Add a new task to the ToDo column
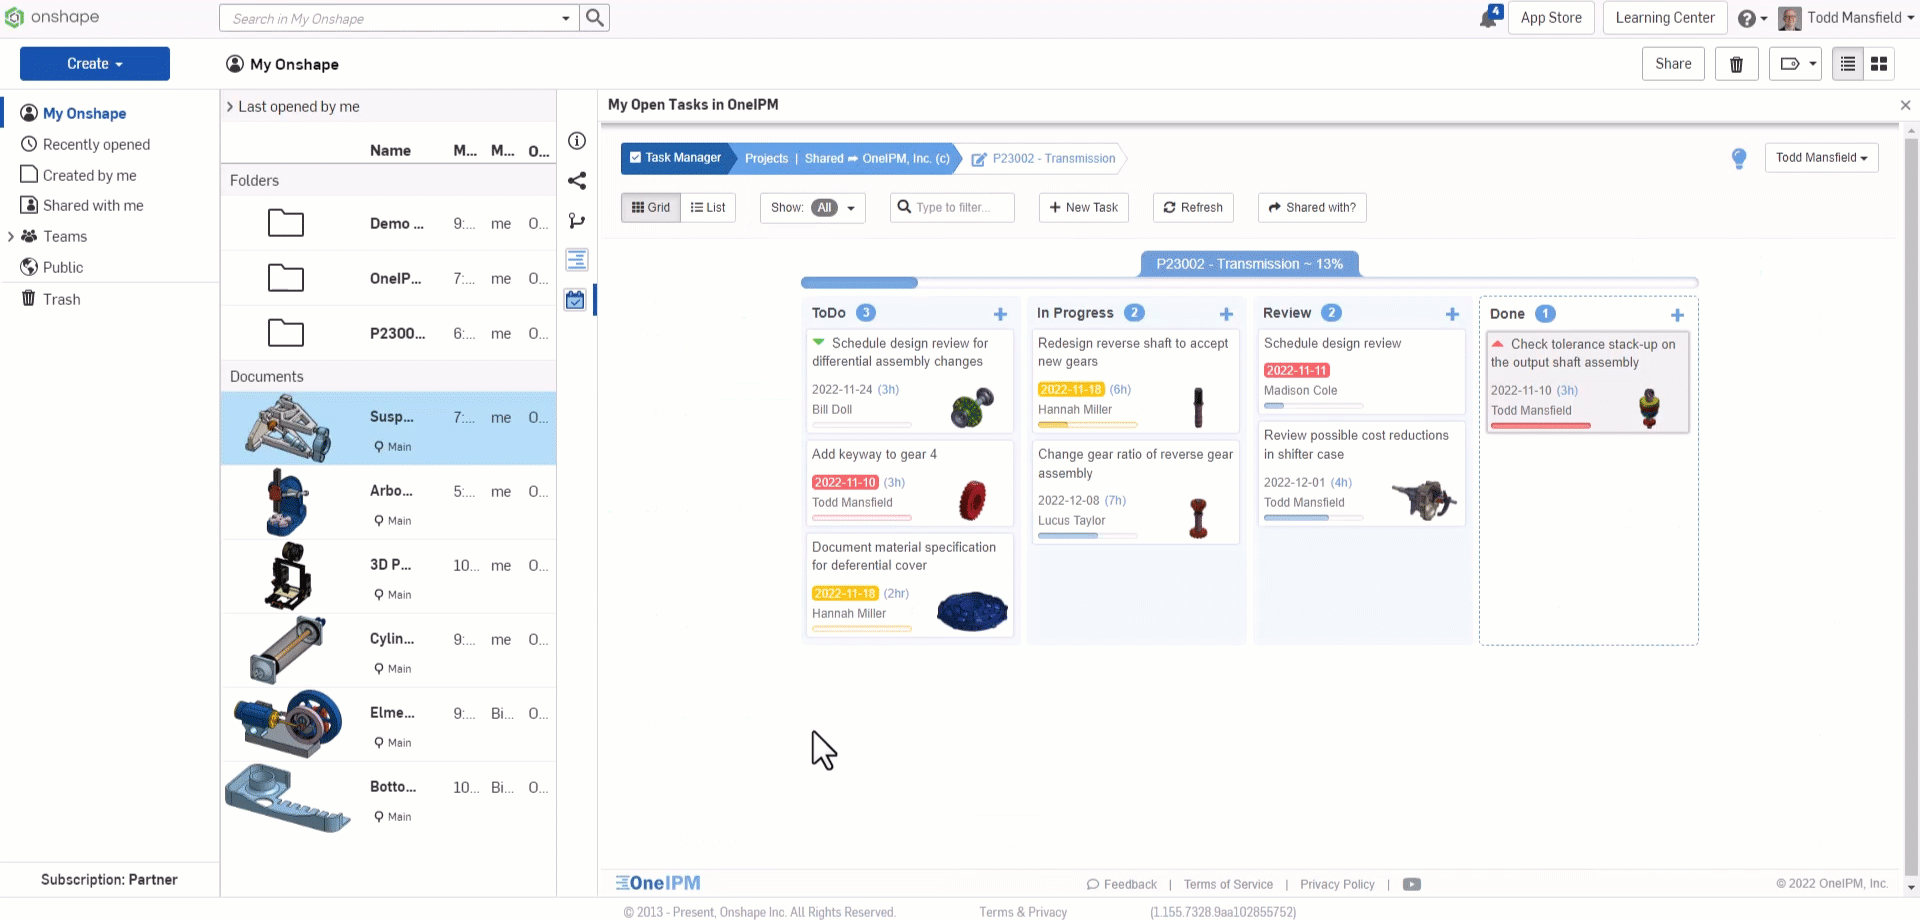Screen dimensions: 1920x920 point(1000,314)
